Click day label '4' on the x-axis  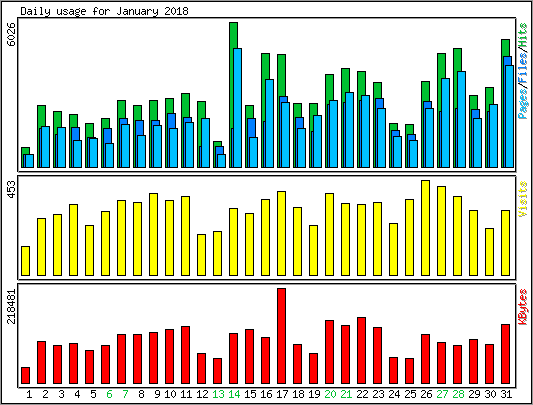(77, 394)
